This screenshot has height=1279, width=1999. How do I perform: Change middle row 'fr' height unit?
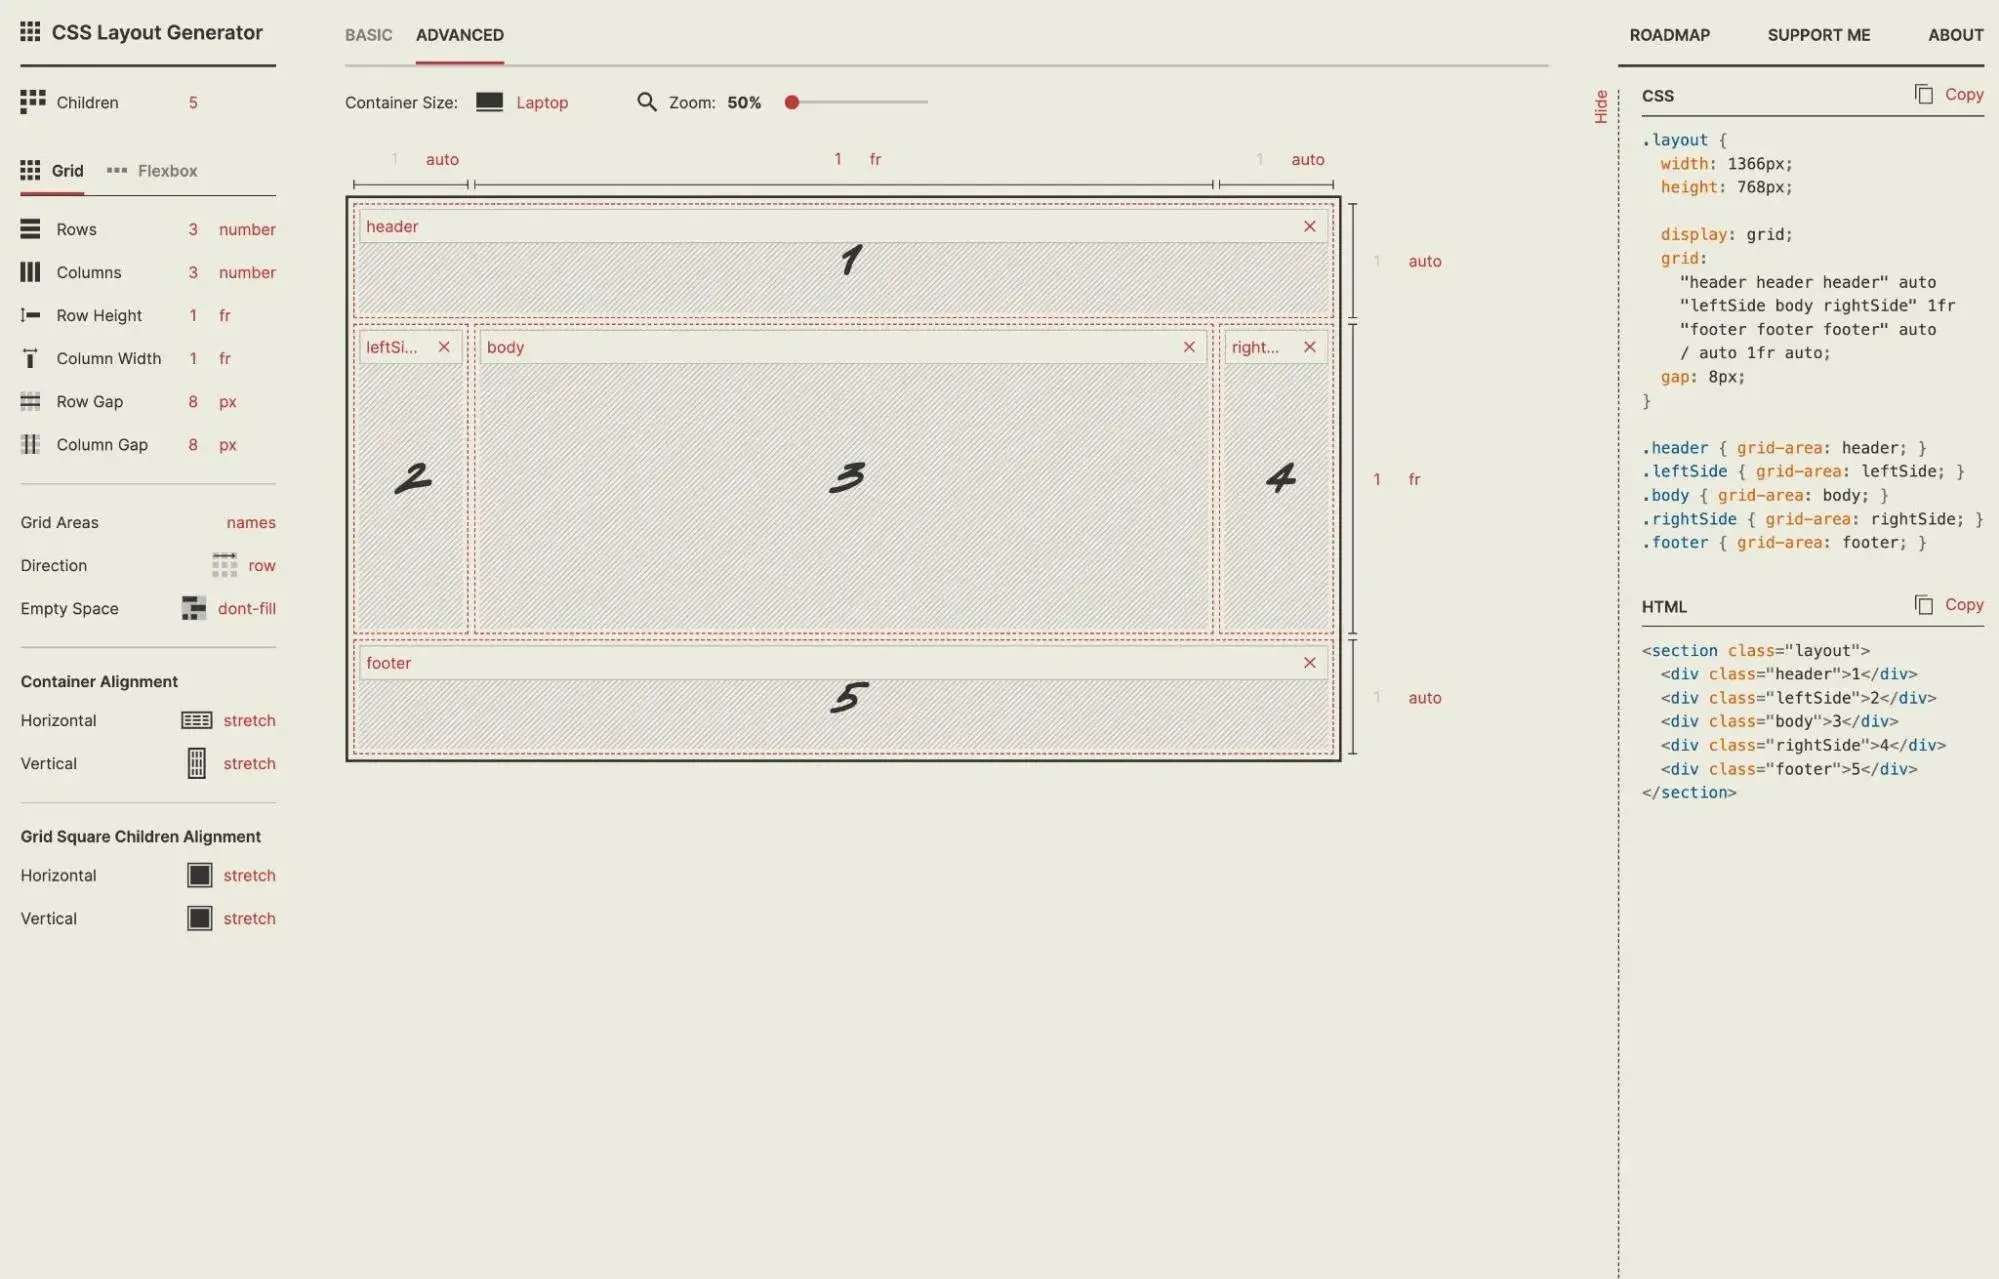coord(1414,479)
